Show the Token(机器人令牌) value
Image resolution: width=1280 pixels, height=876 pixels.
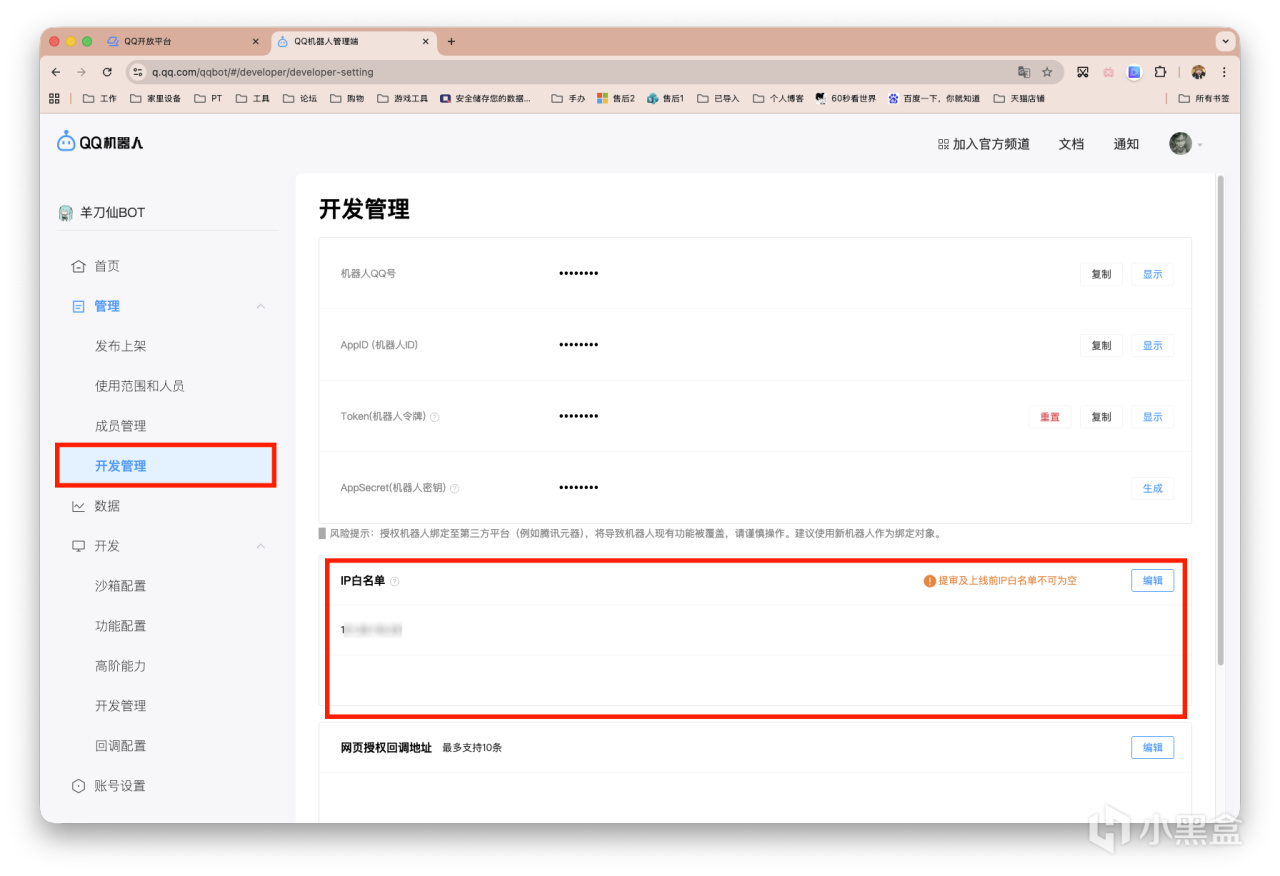(1153, 417)
